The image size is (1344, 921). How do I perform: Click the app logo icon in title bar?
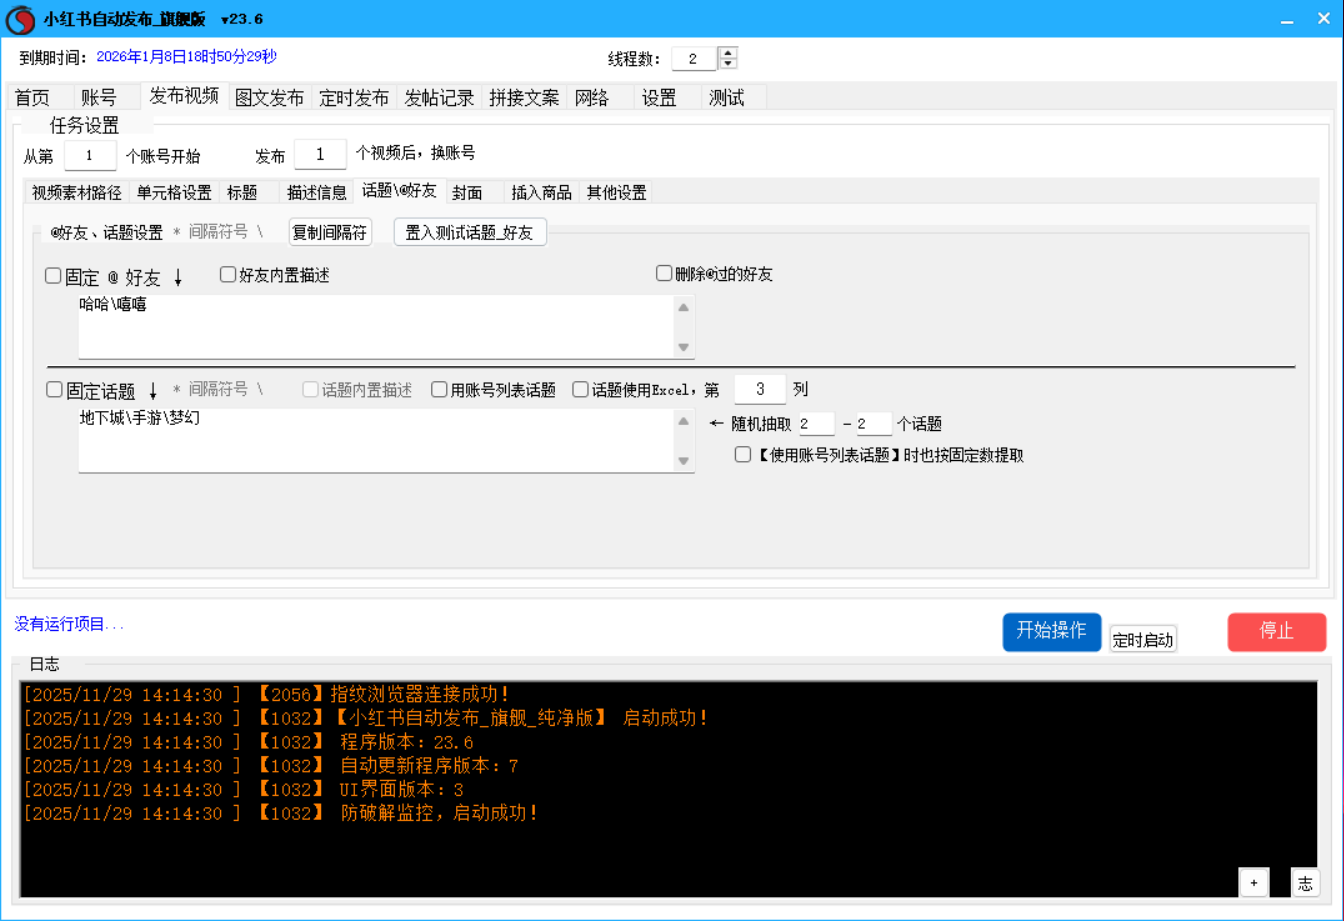pyautogui.click(x=20, y=19)
